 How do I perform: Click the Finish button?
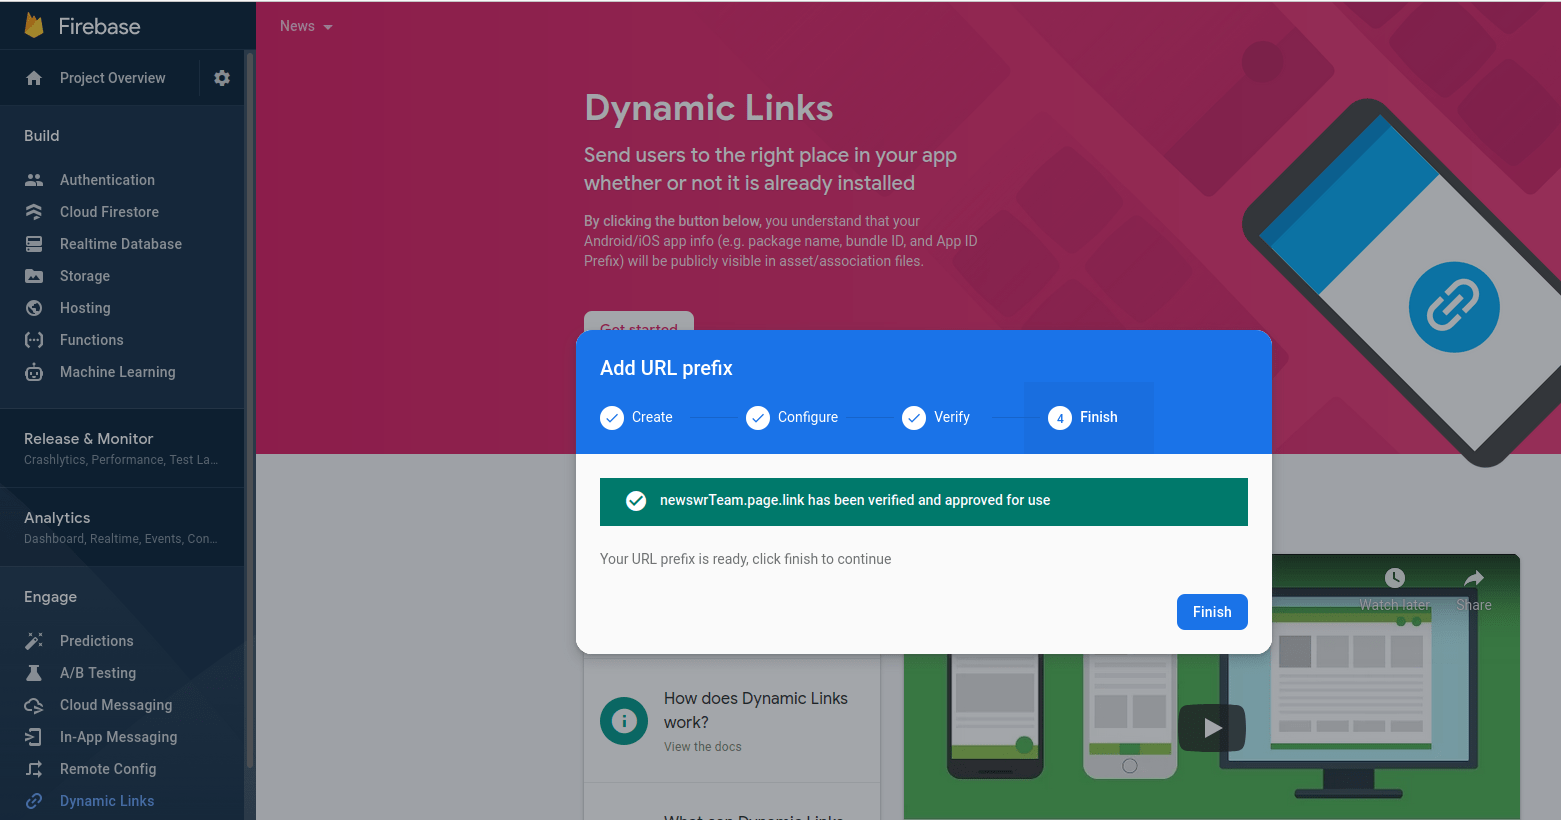1211,612
